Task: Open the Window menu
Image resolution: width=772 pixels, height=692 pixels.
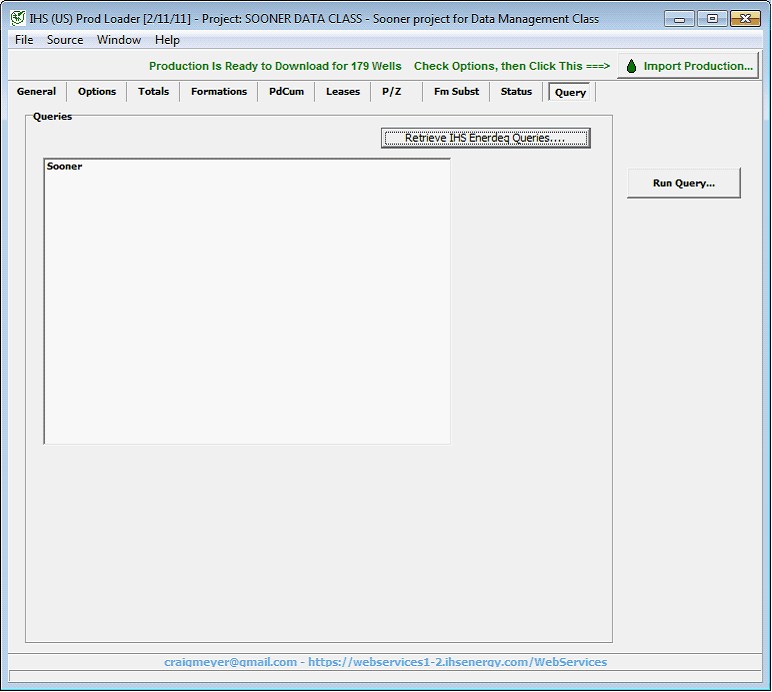Action: point(119,40)
